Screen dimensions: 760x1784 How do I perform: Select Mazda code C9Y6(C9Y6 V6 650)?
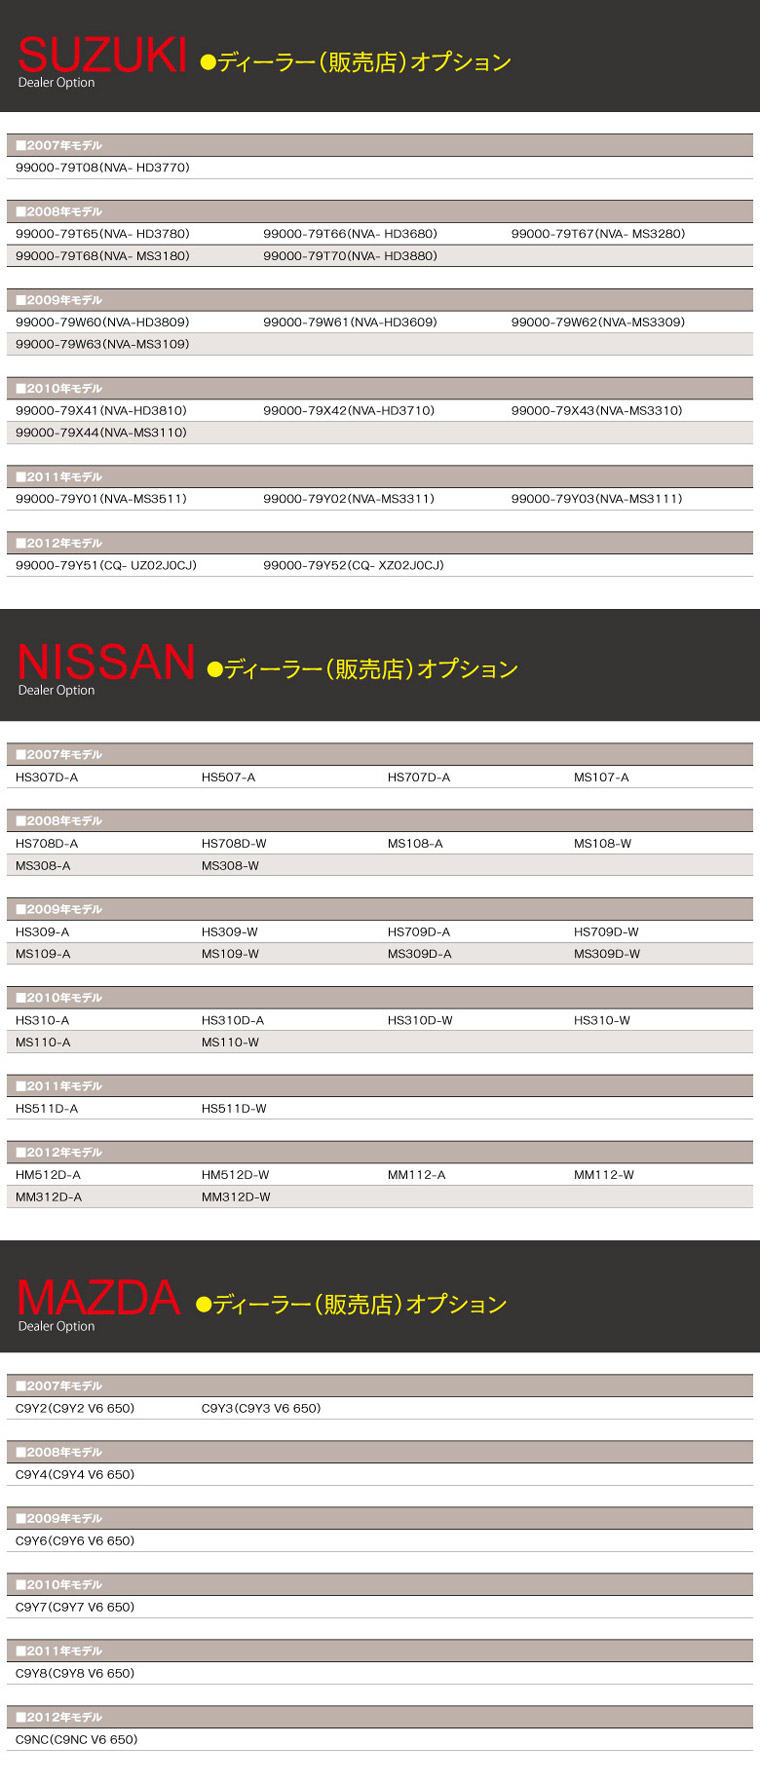coord(75,1541)
